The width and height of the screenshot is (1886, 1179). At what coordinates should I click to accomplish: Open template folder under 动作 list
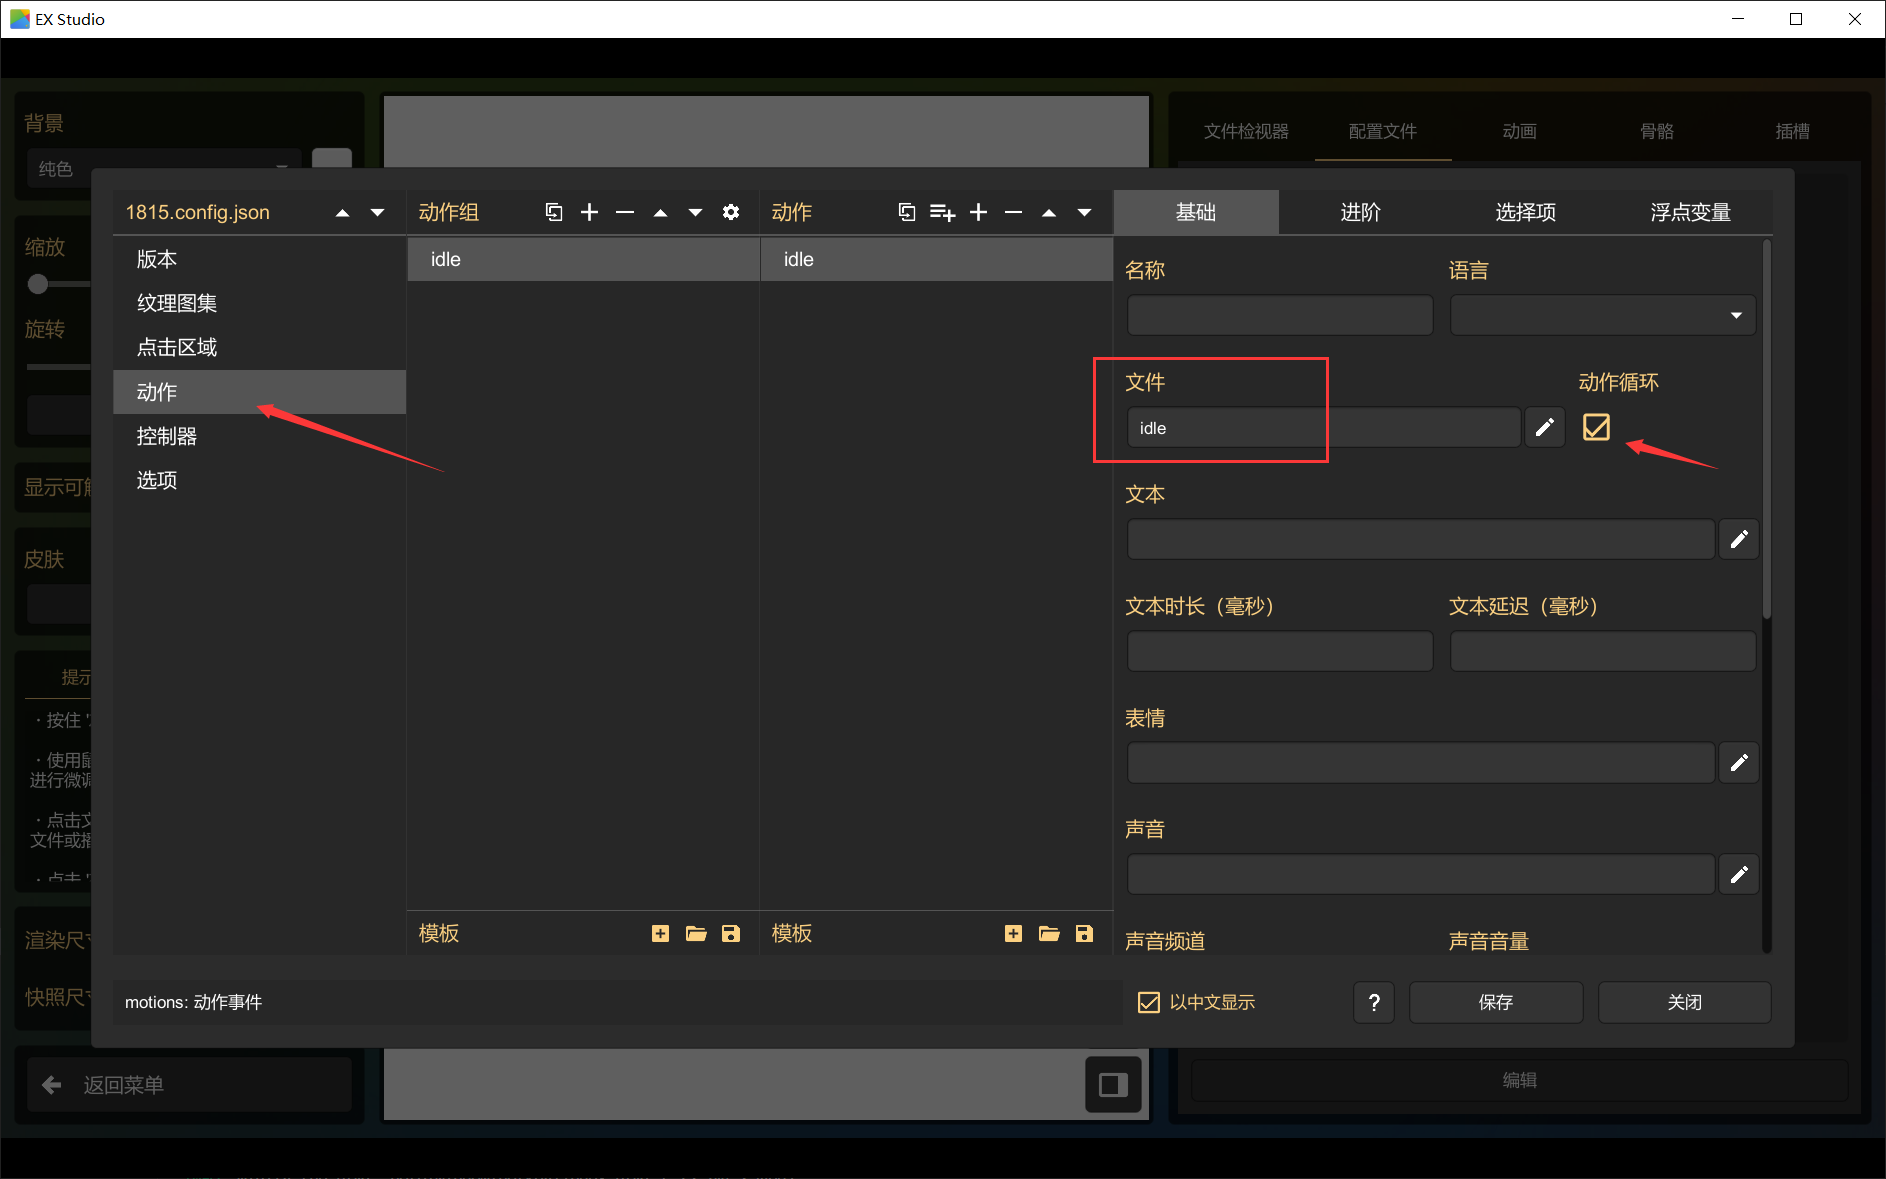[x=1049, y=933]
